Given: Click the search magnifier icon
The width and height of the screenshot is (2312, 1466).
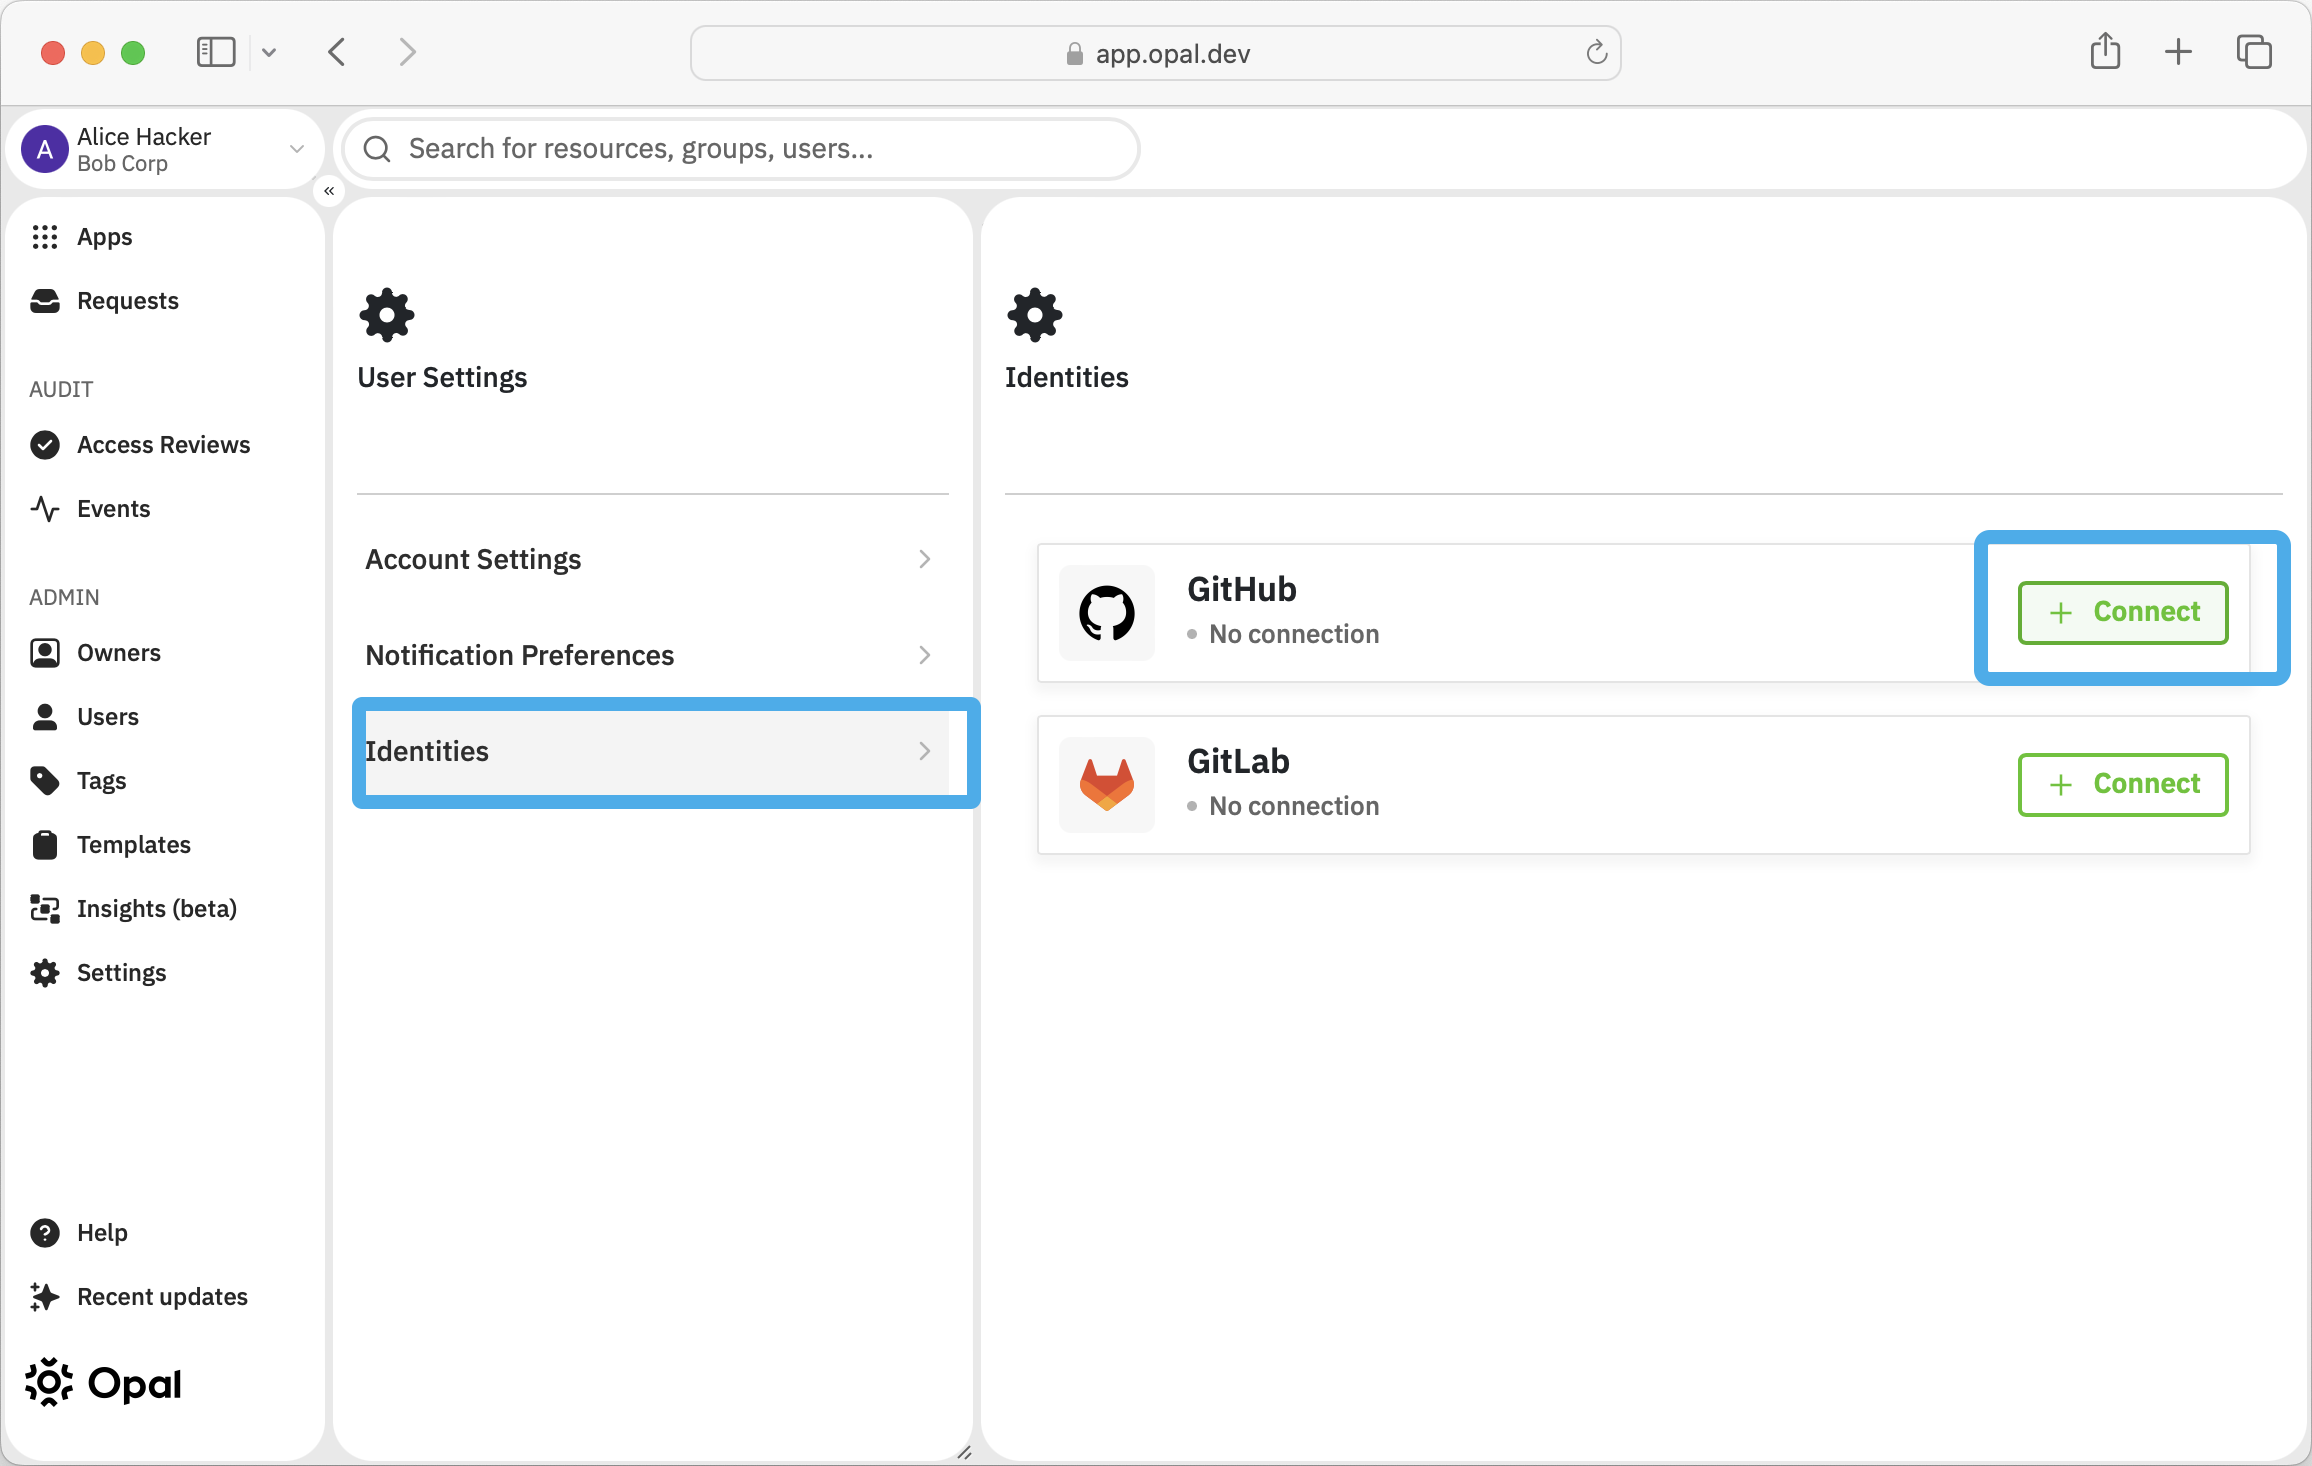Looking at the screenshot, I should (x=377, y=149).
